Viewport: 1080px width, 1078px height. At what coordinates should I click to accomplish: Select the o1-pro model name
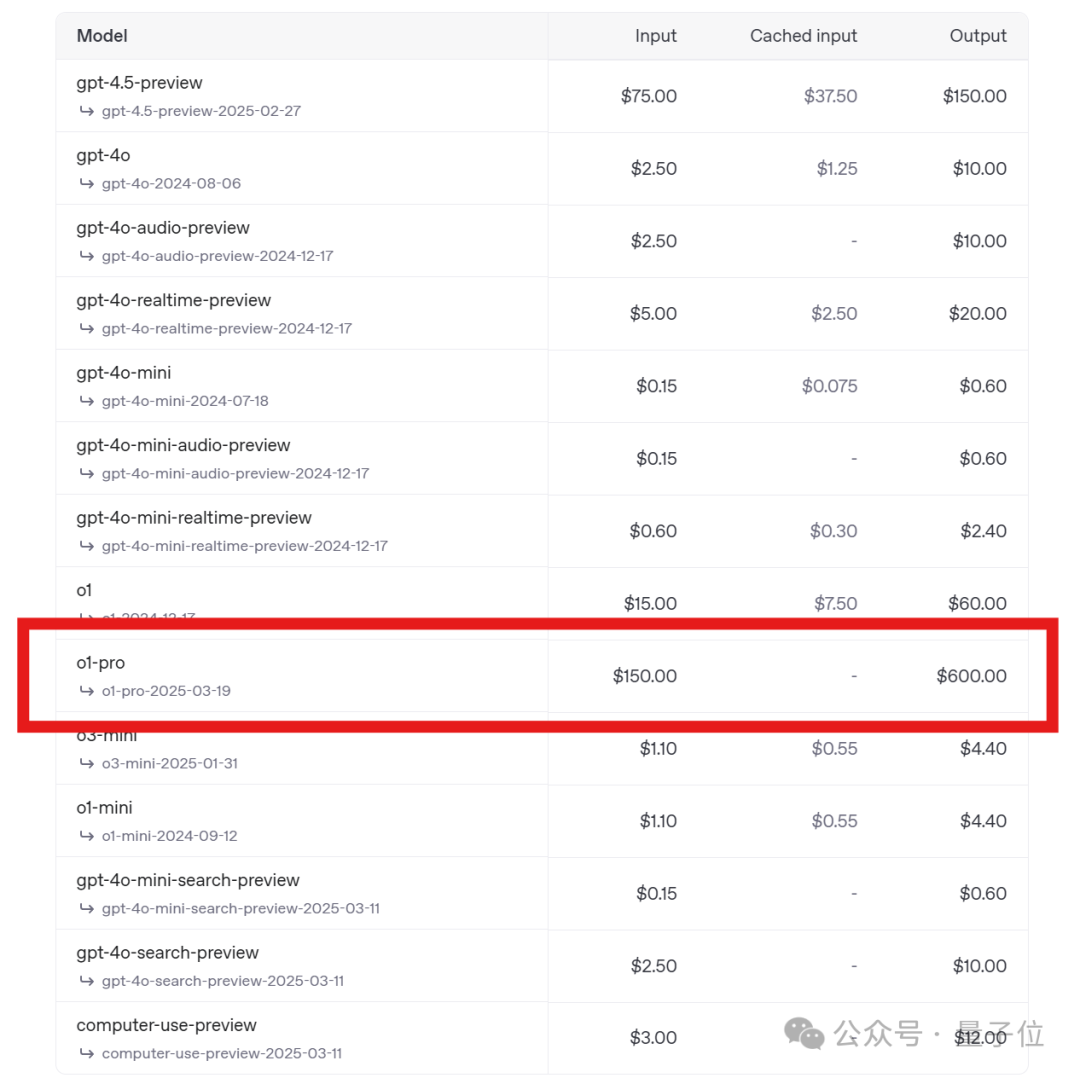(101, 663)
